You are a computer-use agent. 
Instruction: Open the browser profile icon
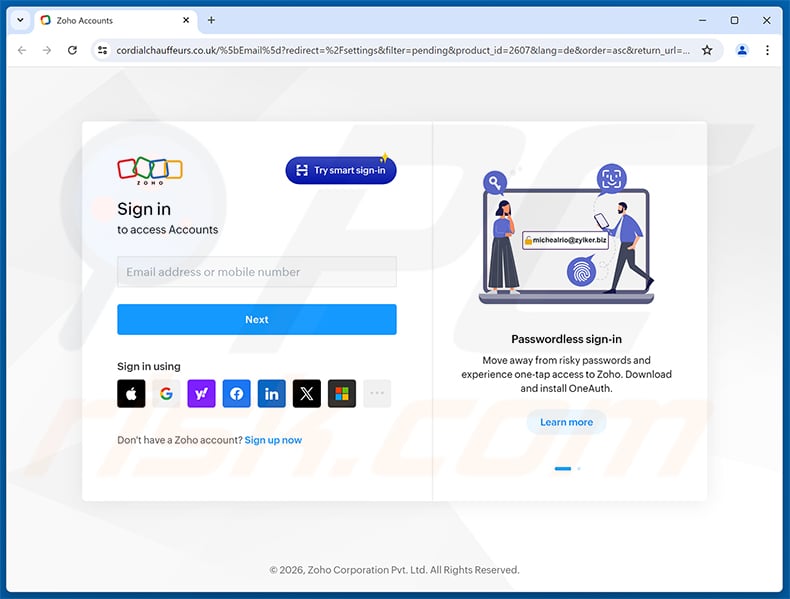coord(742,50)
